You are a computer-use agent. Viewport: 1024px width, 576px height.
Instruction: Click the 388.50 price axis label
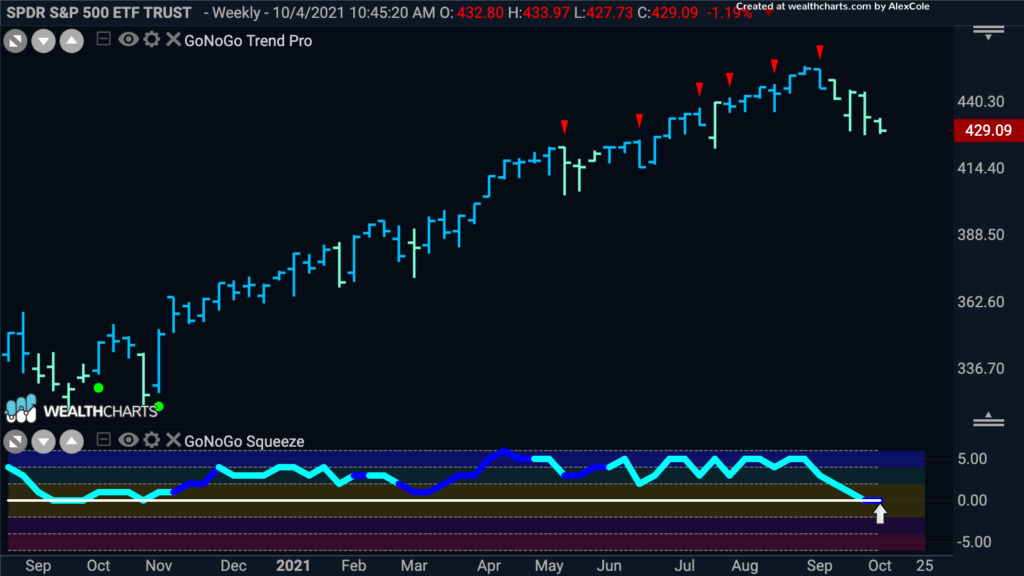(981, 235)
